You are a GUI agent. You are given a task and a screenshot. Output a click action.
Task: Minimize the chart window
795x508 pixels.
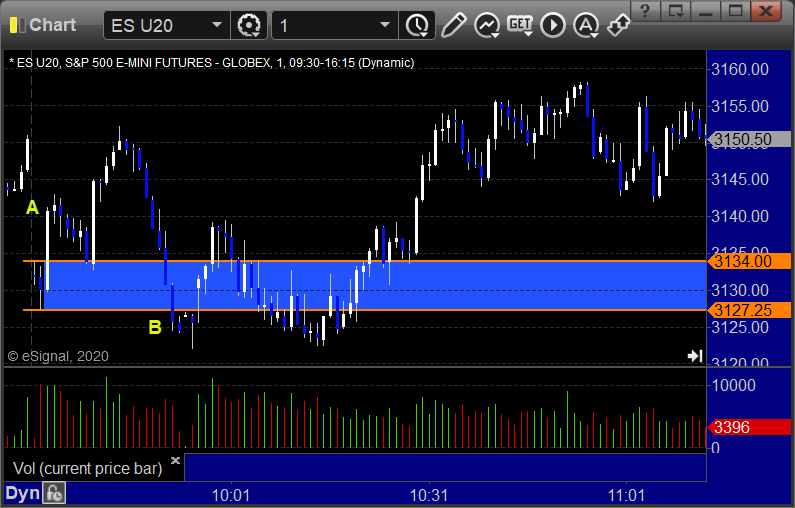tap(705, 11)
